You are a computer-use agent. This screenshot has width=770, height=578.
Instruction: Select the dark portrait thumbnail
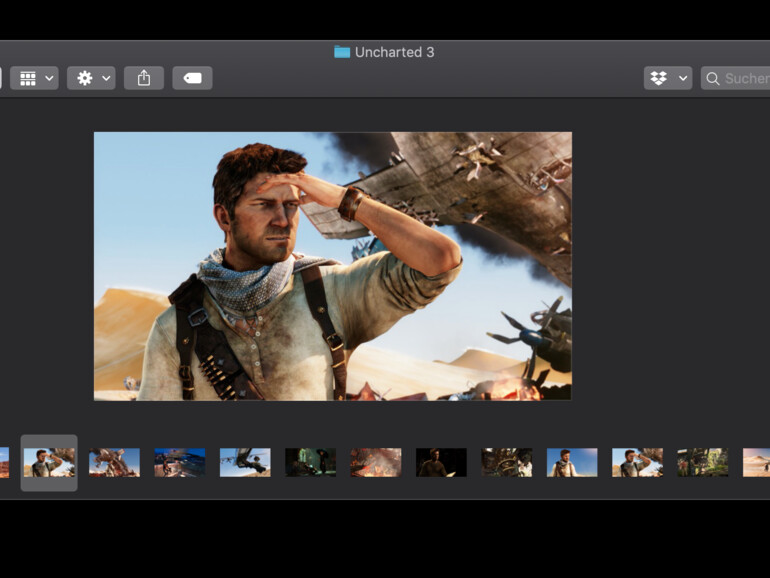441,463
